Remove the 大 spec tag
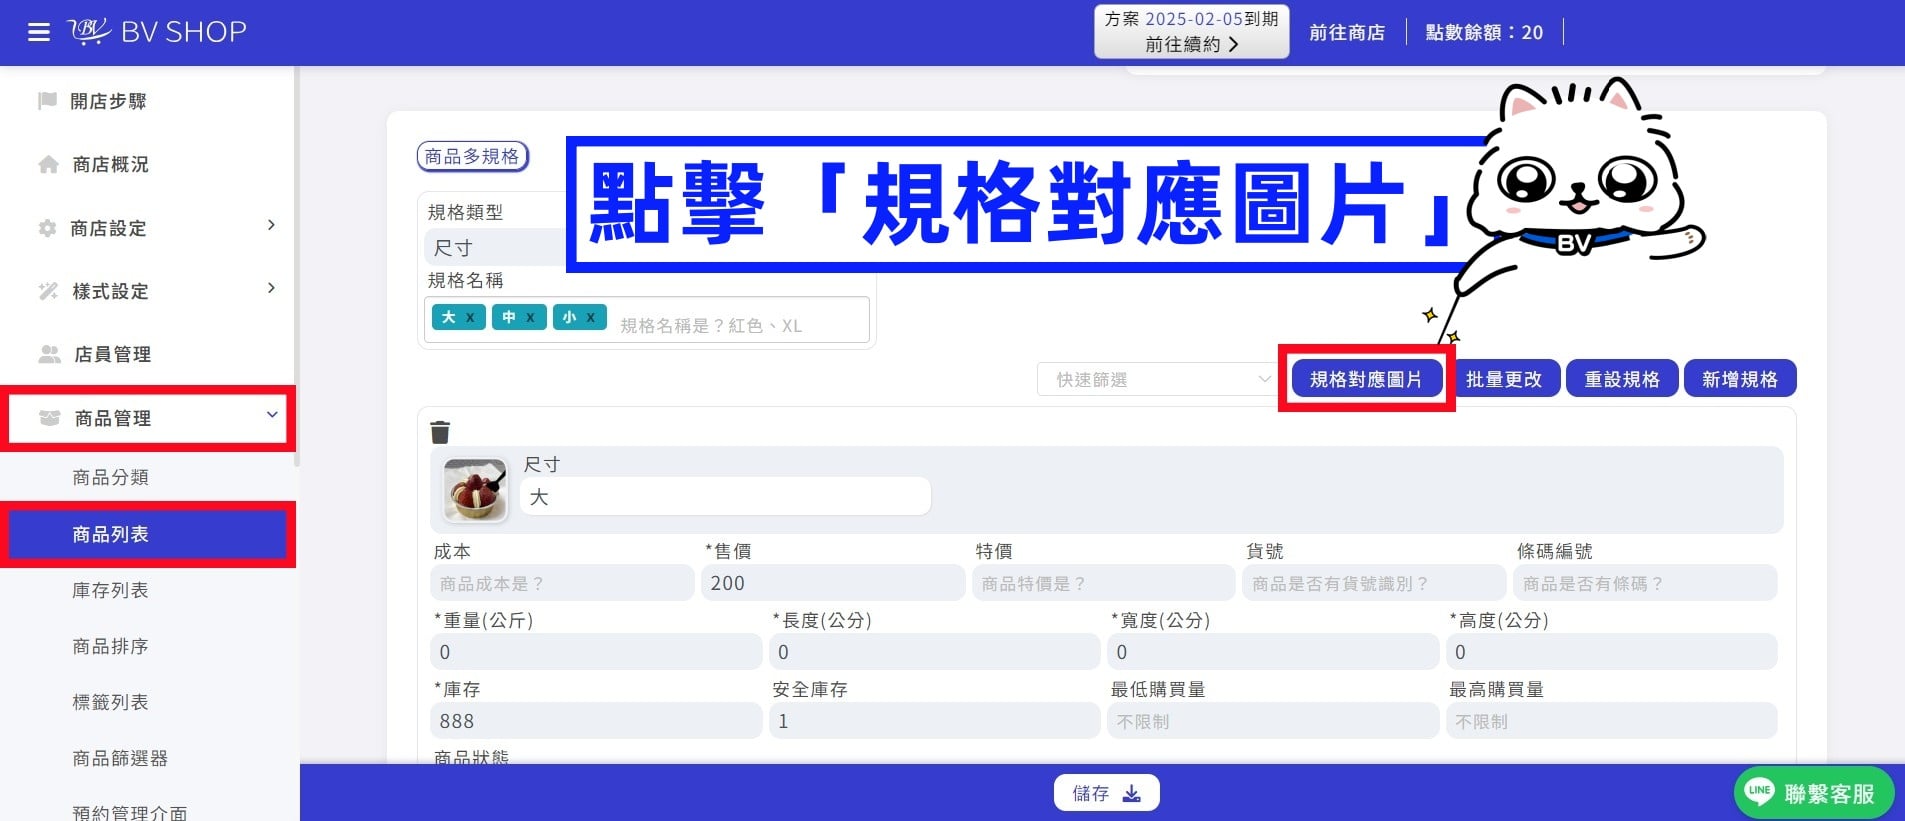Screen dimensions: 1905x821 point(470,317)
